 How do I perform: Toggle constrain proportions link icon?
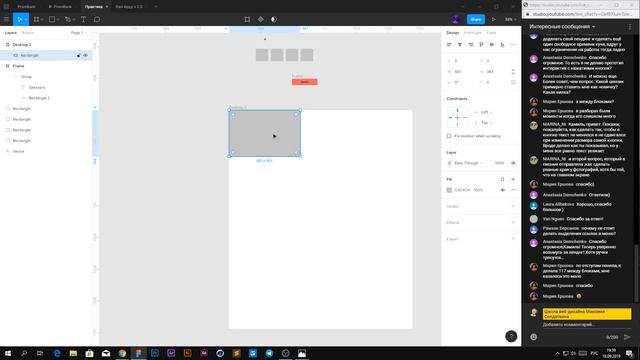coord(513,71)
